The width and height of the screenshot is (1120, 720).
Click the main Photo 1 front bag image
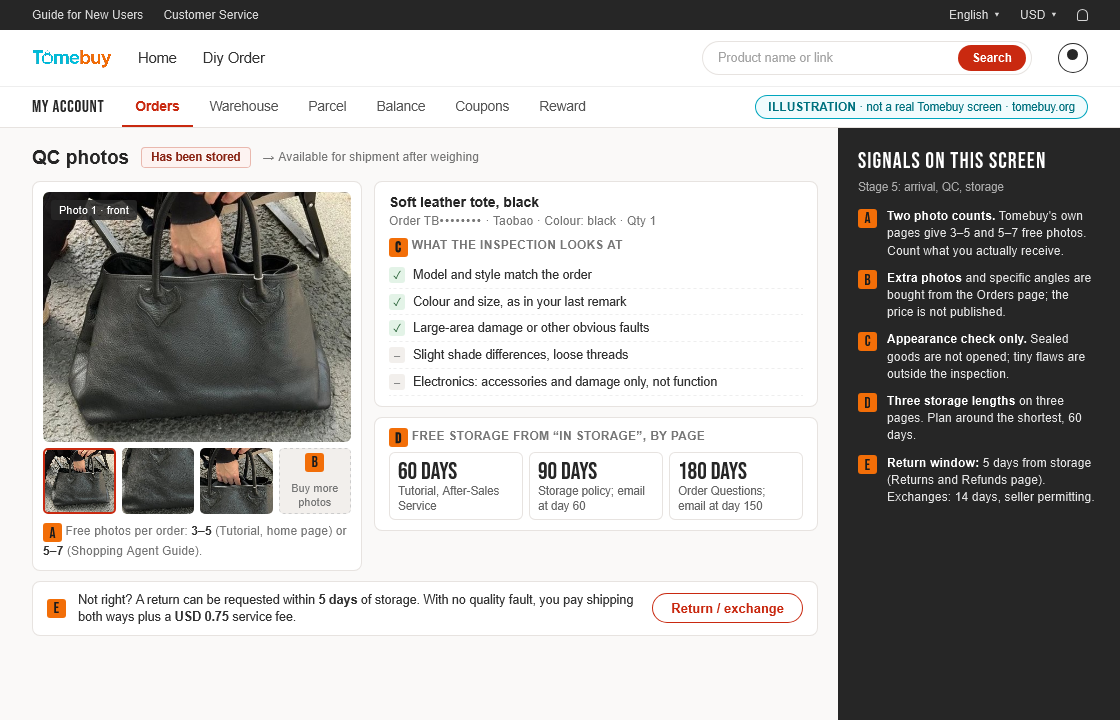click(197, 317)
